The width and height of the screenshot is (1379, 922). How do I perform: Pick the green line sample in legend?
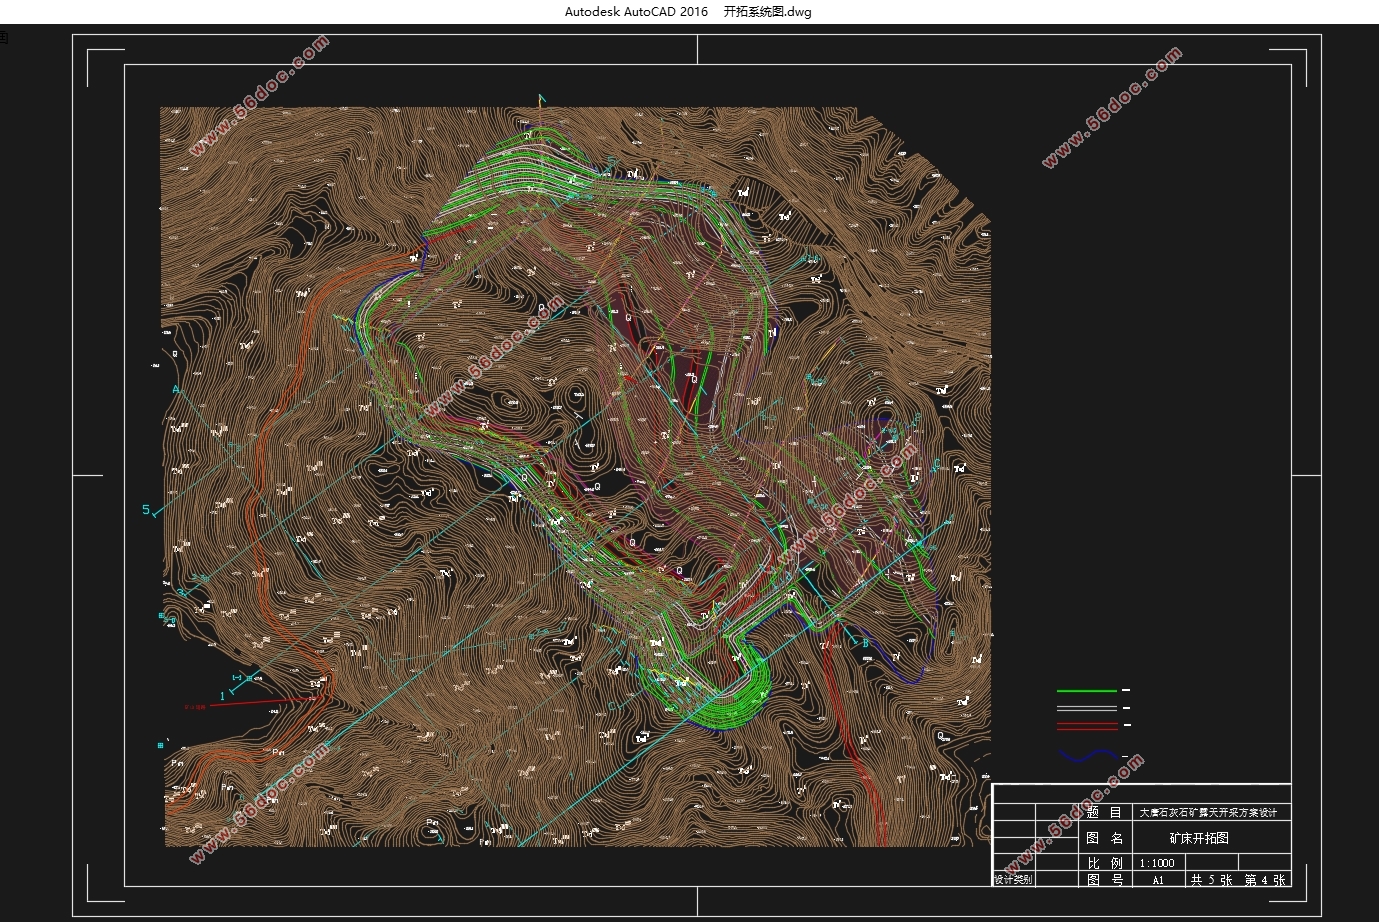(1087, 690)
